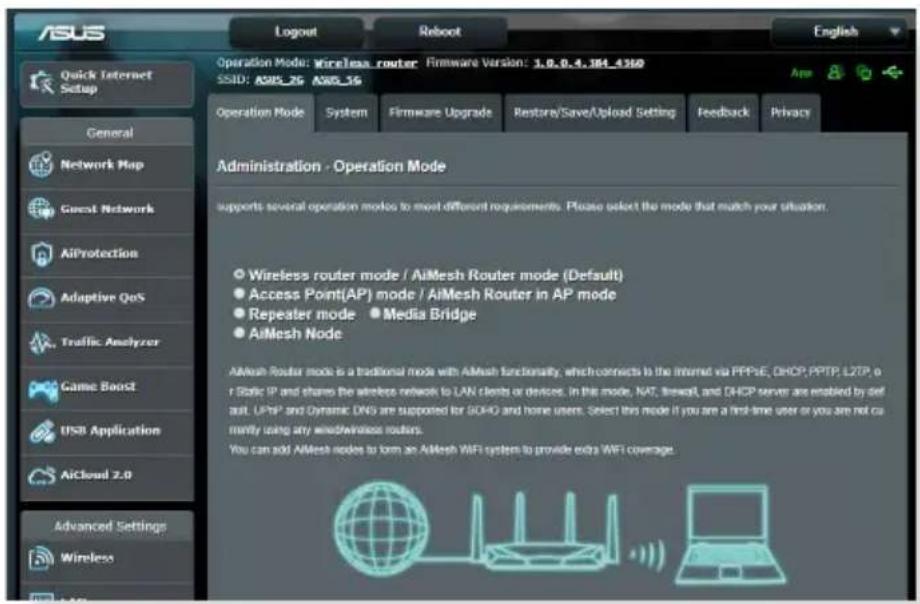Click the ASUS logo

(72, 32)
